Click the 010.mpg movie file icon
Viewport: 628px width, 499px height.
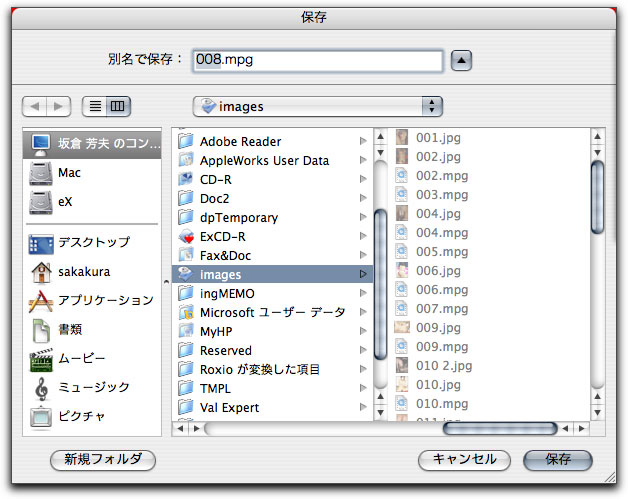pos(402,403)
